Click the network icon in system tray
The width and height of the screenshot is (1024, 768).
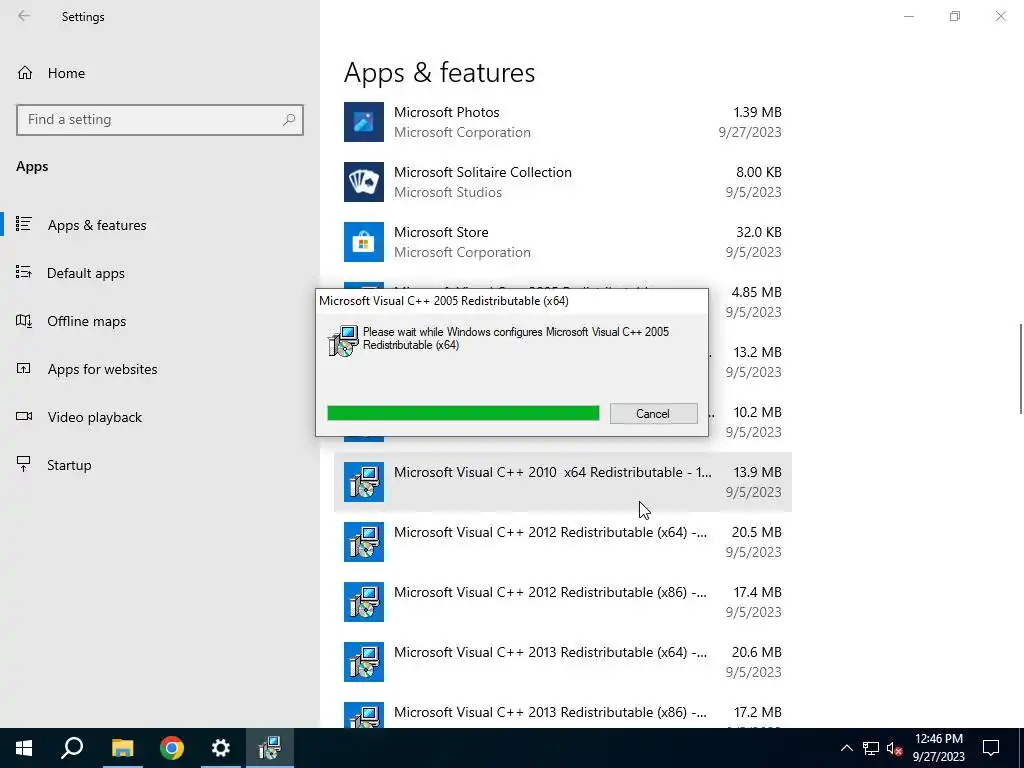click(x=871, y=748)
